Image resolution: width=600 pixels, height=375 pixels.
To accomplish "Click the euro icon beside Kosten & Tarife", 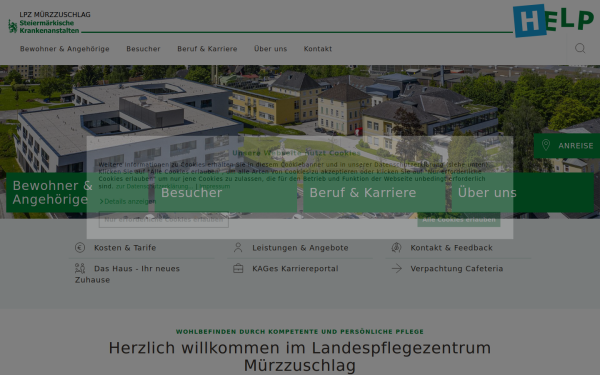I will [80, 248].
